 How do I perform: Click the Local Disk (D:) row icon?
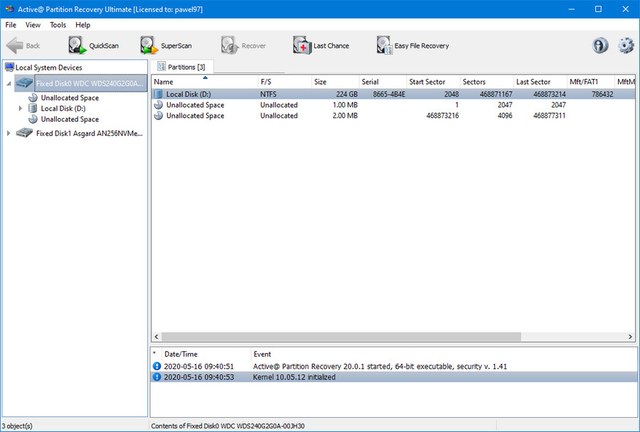coord(159,94)
